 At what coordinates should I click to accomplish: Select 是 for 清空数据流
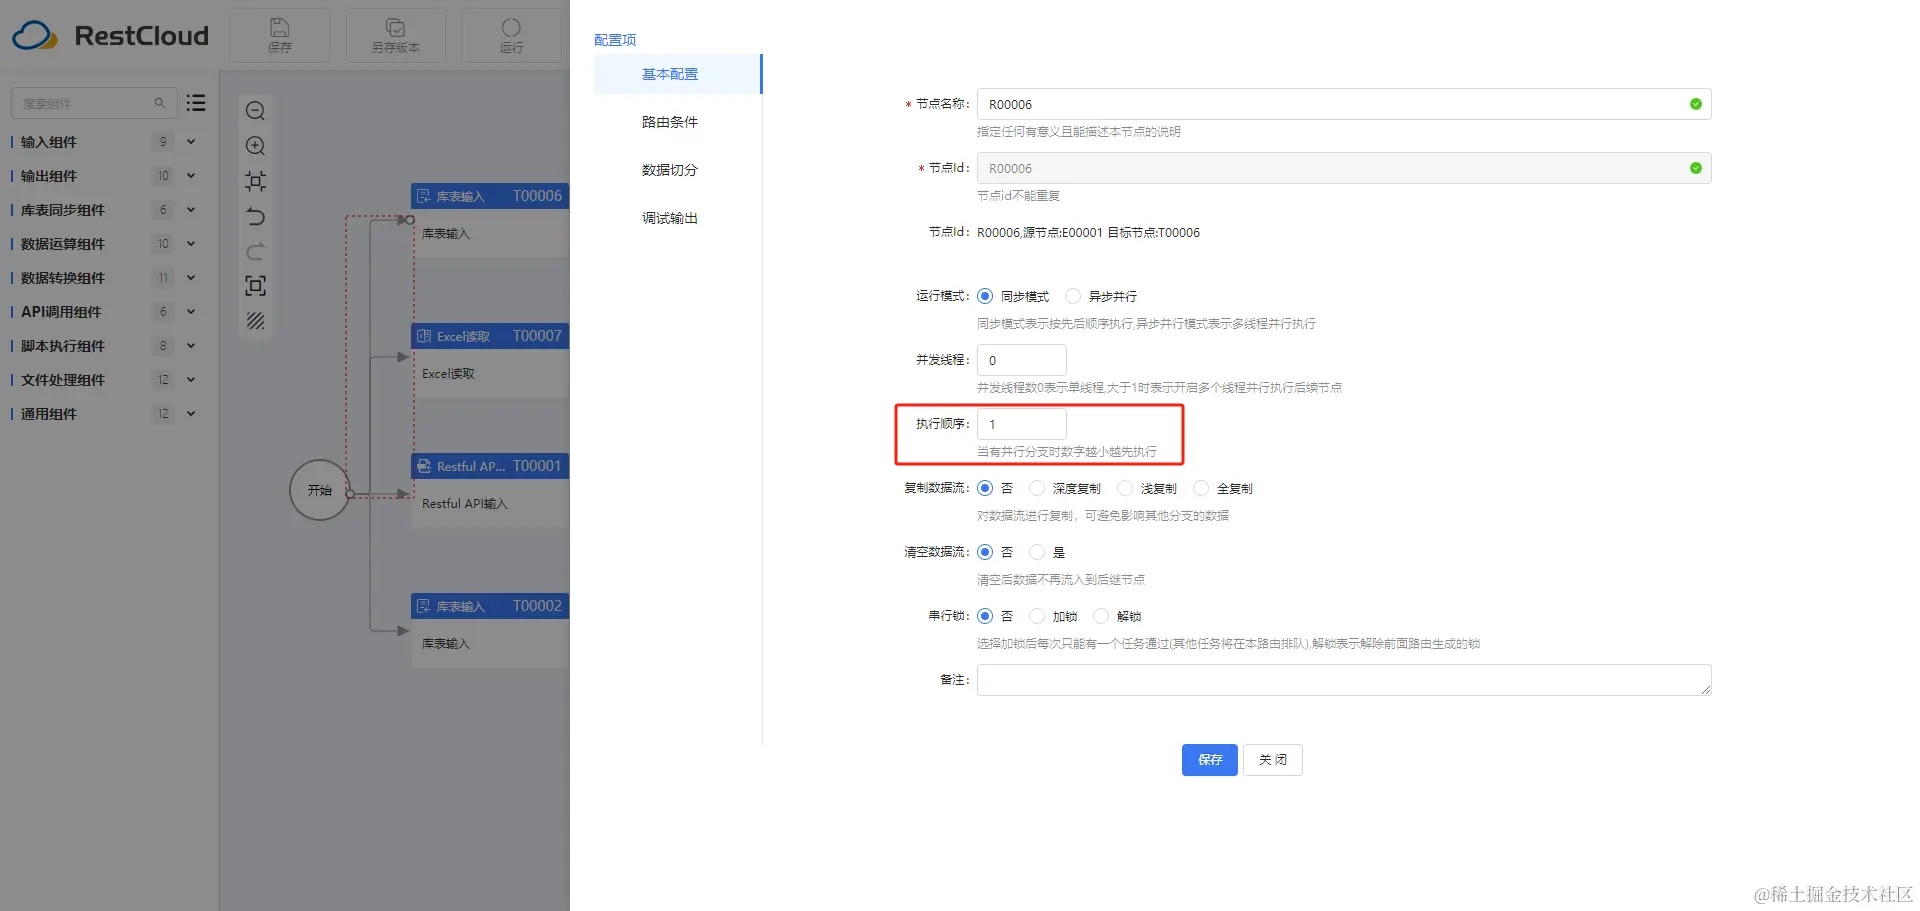click(1037, 552)
